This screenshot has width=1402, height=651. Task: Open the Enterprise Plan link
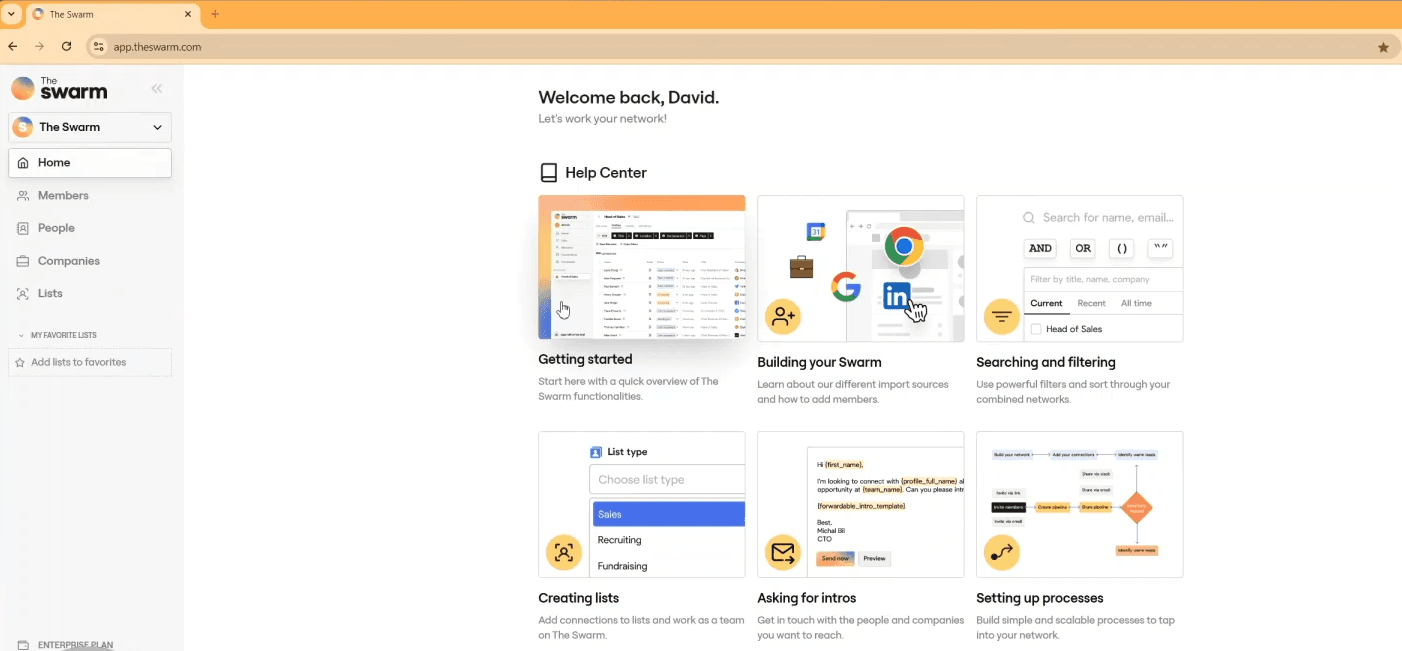75,645
